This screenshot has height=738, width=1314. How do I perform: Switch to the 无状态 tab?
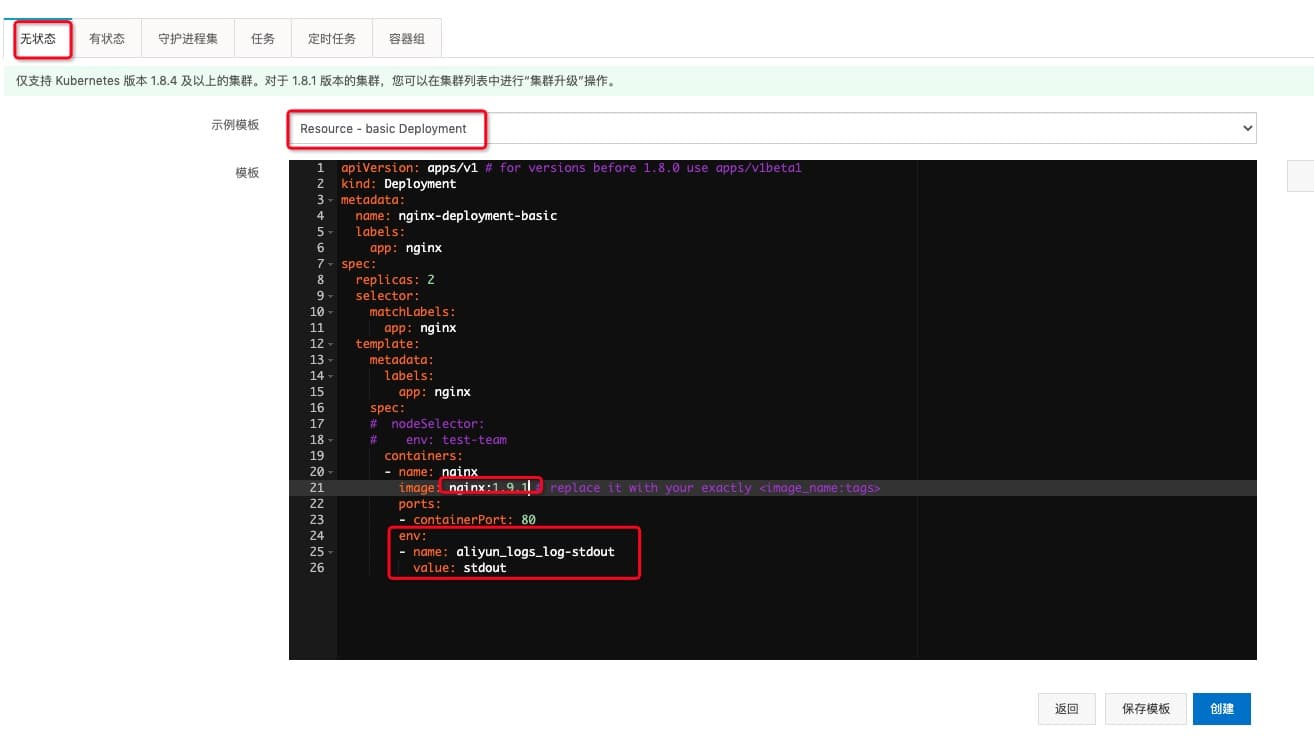coord(38,39)
